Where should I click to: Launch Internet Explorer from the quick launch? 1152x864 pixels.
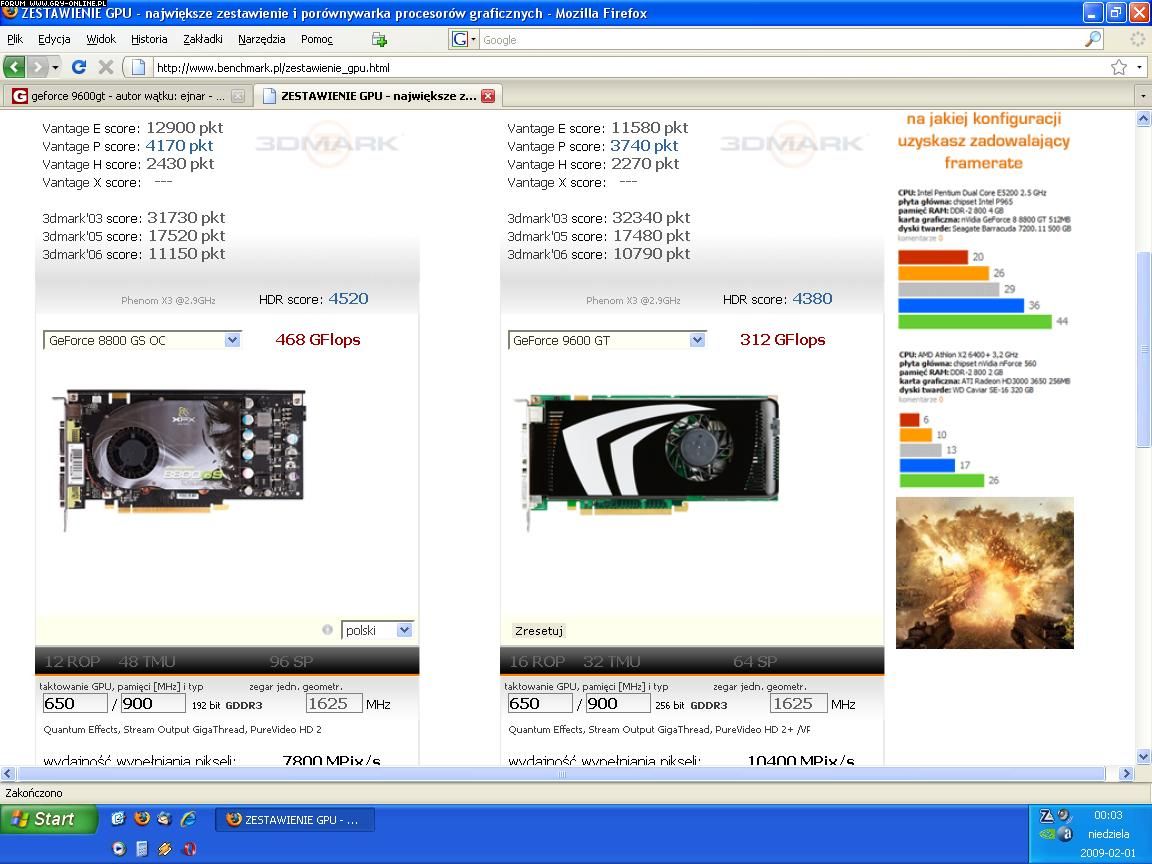pos(188,819)
